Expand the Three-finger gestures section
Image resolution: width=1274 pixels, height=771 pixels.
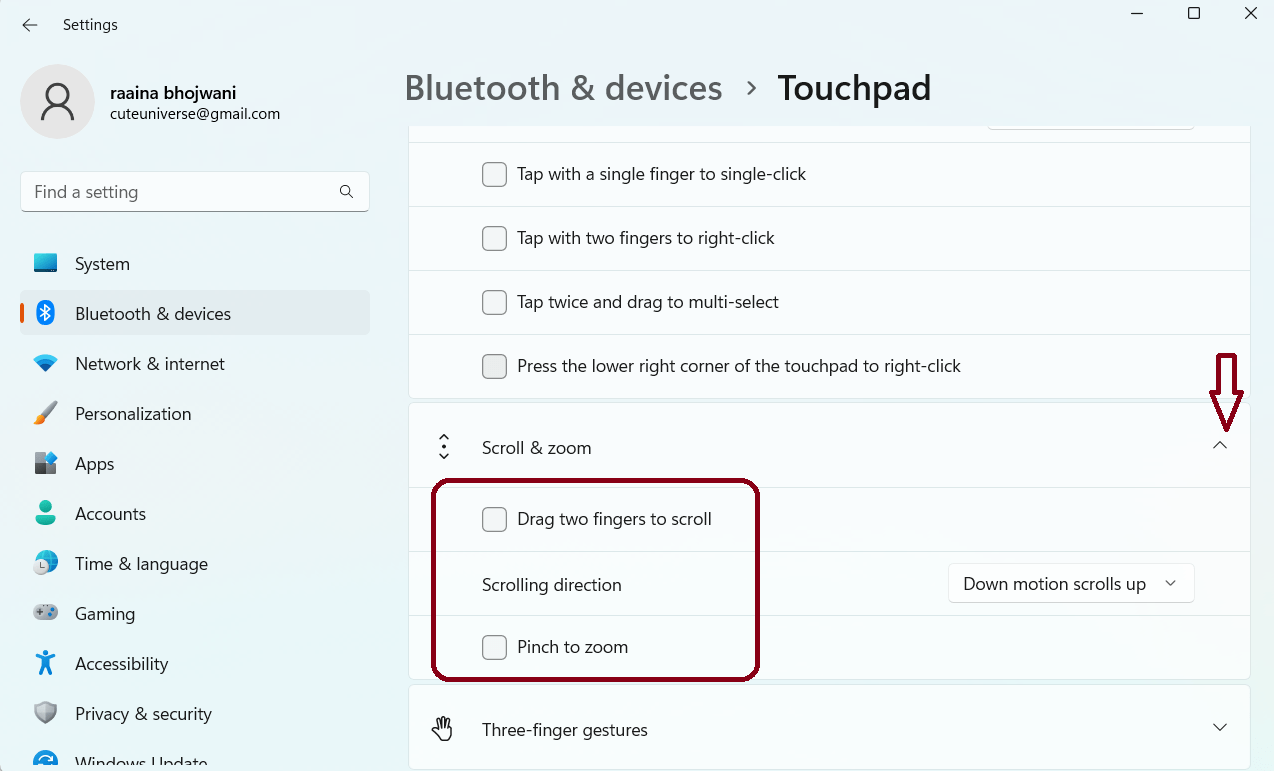coord(1220,728)
